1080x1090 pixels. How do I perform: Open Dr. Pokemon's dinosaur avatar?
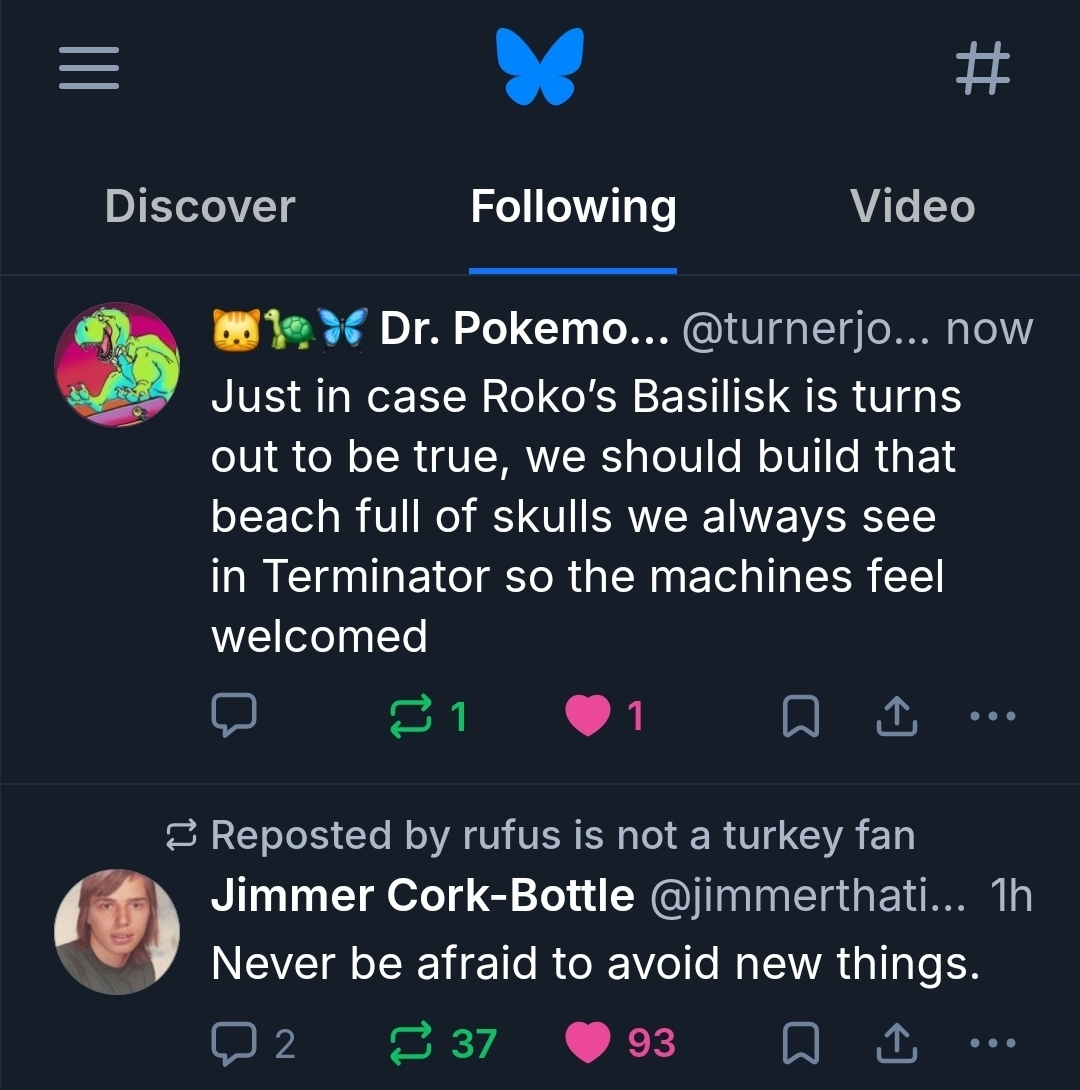[x=117, y=365]
